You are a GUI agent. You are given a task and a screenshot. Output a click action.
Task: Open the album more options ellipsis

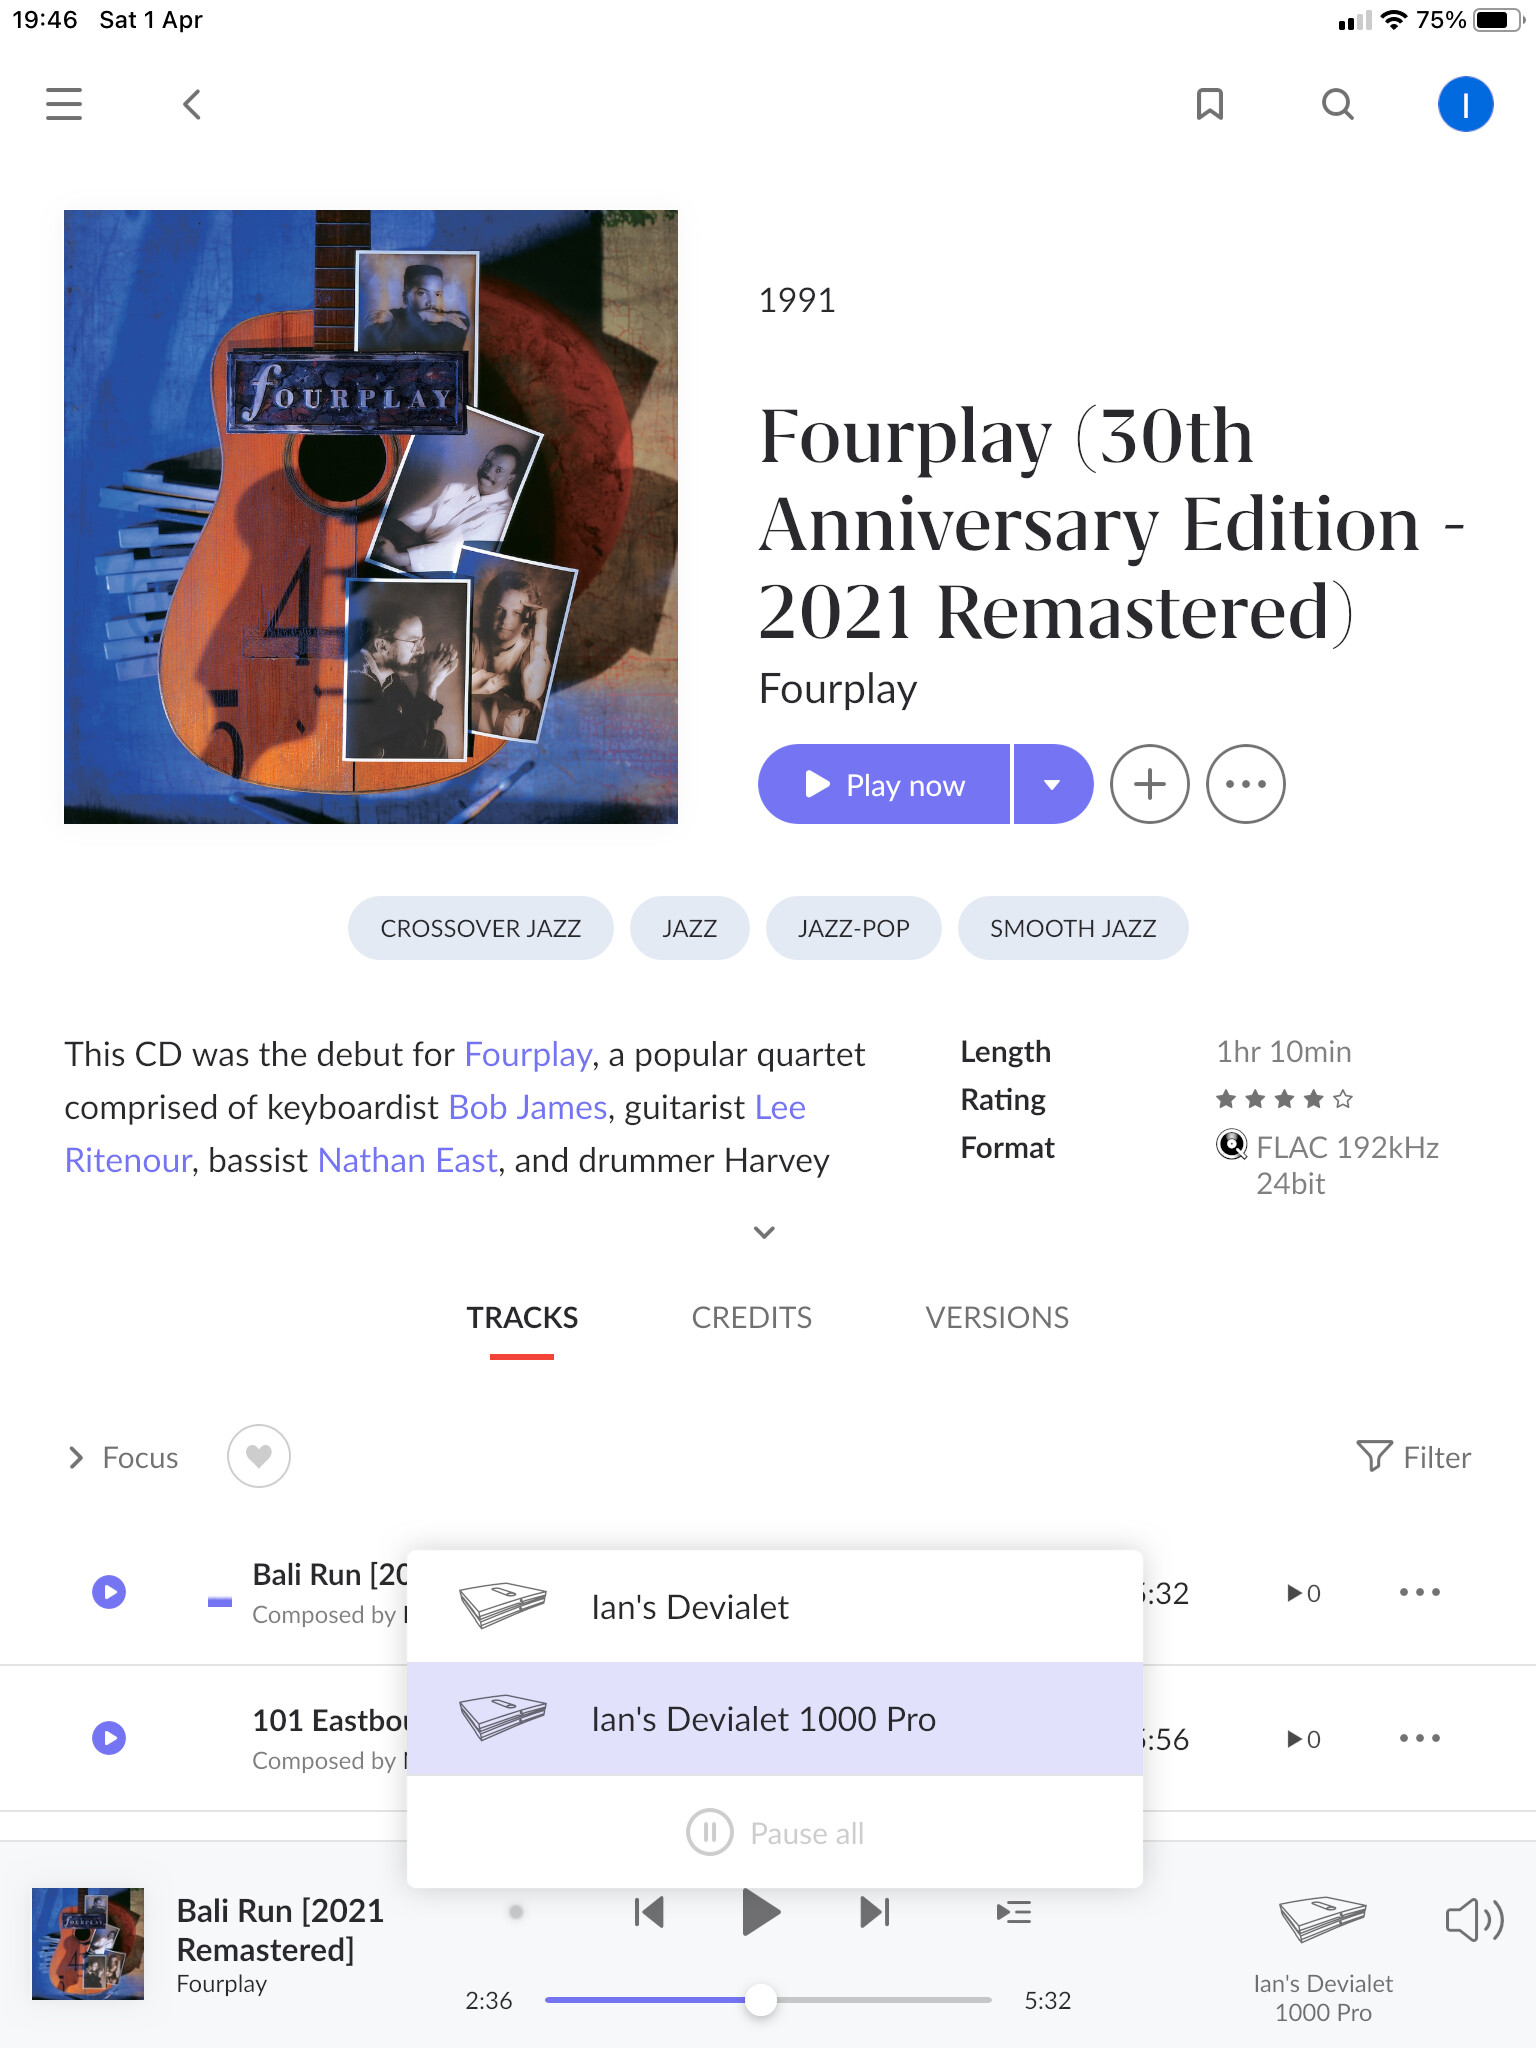[x=1246, y=784]
